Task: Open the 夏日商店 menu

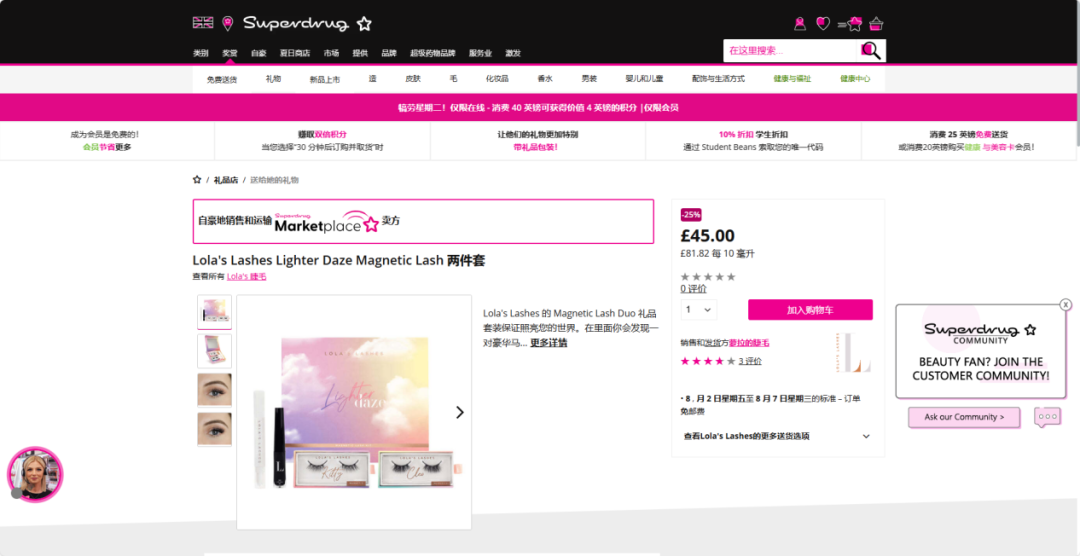Action: coord(295,53)
